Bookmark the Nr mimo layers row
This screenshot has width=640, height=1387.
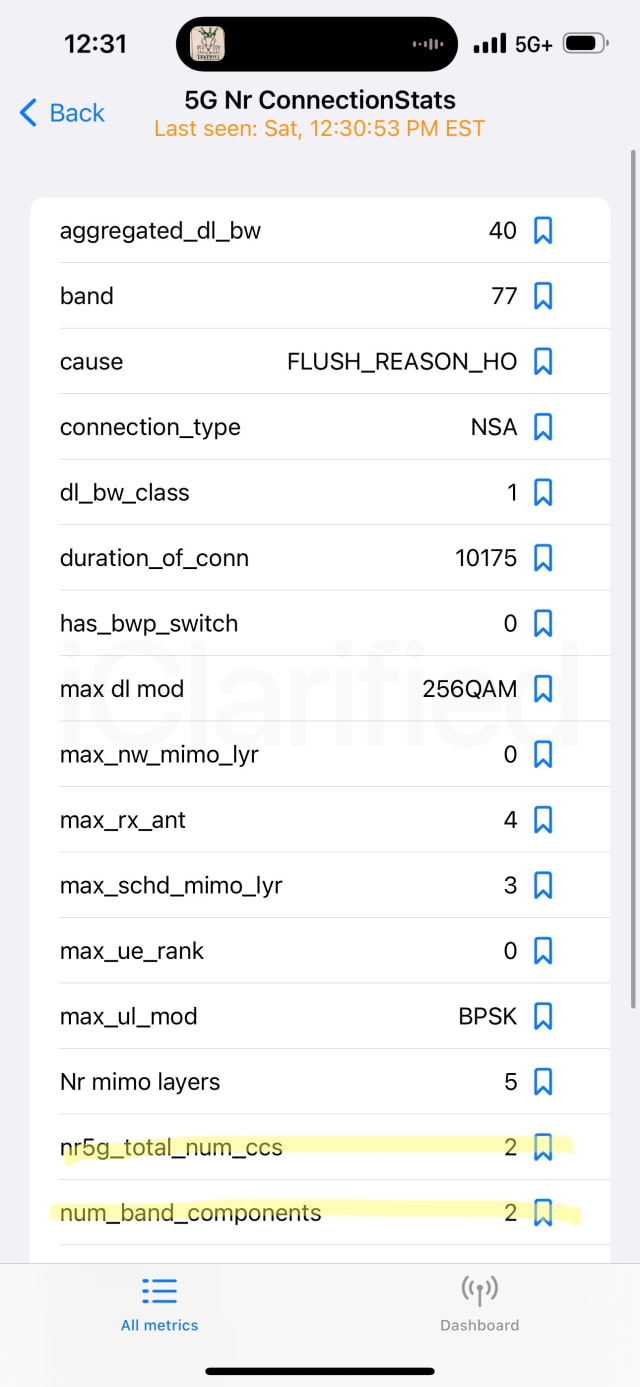[x=543, y=1081]
